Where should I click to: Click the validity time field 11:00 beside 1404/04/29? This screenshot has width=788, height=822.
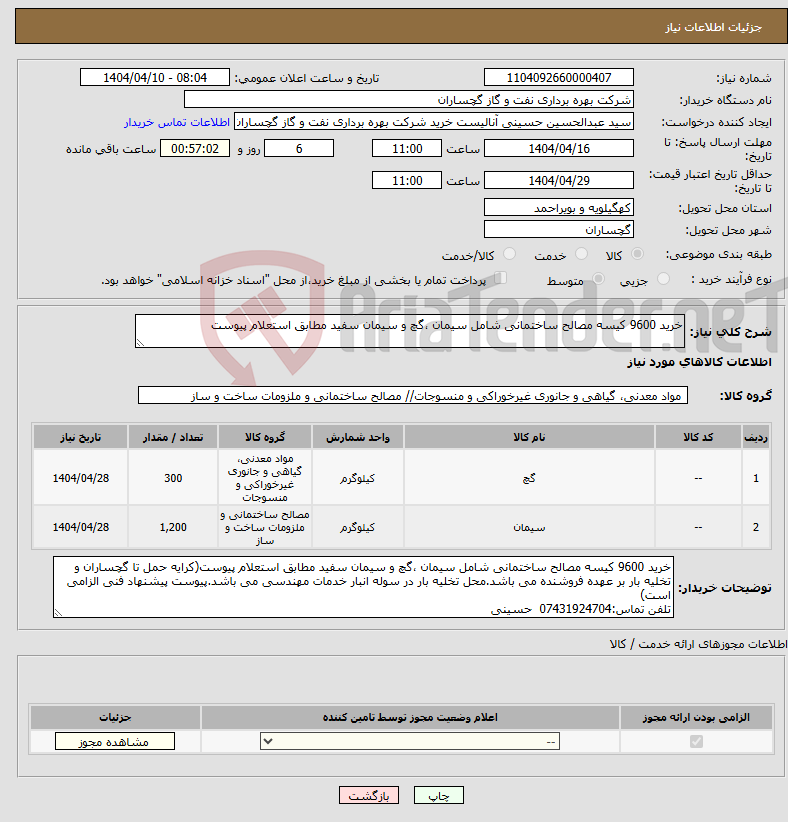(x=407, y=180)
